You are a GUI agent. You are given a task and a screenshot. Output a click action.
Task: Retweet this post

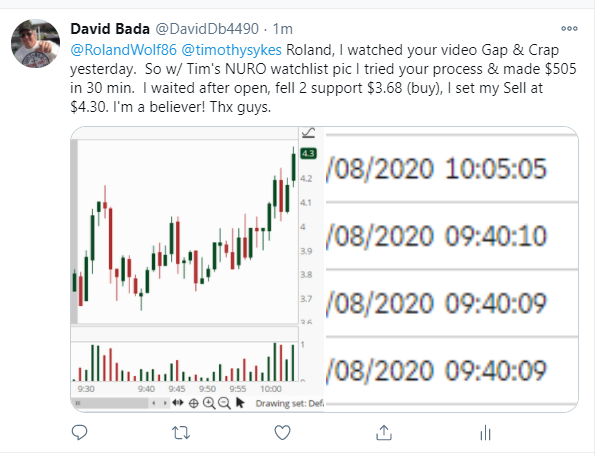tap(181, 432)
